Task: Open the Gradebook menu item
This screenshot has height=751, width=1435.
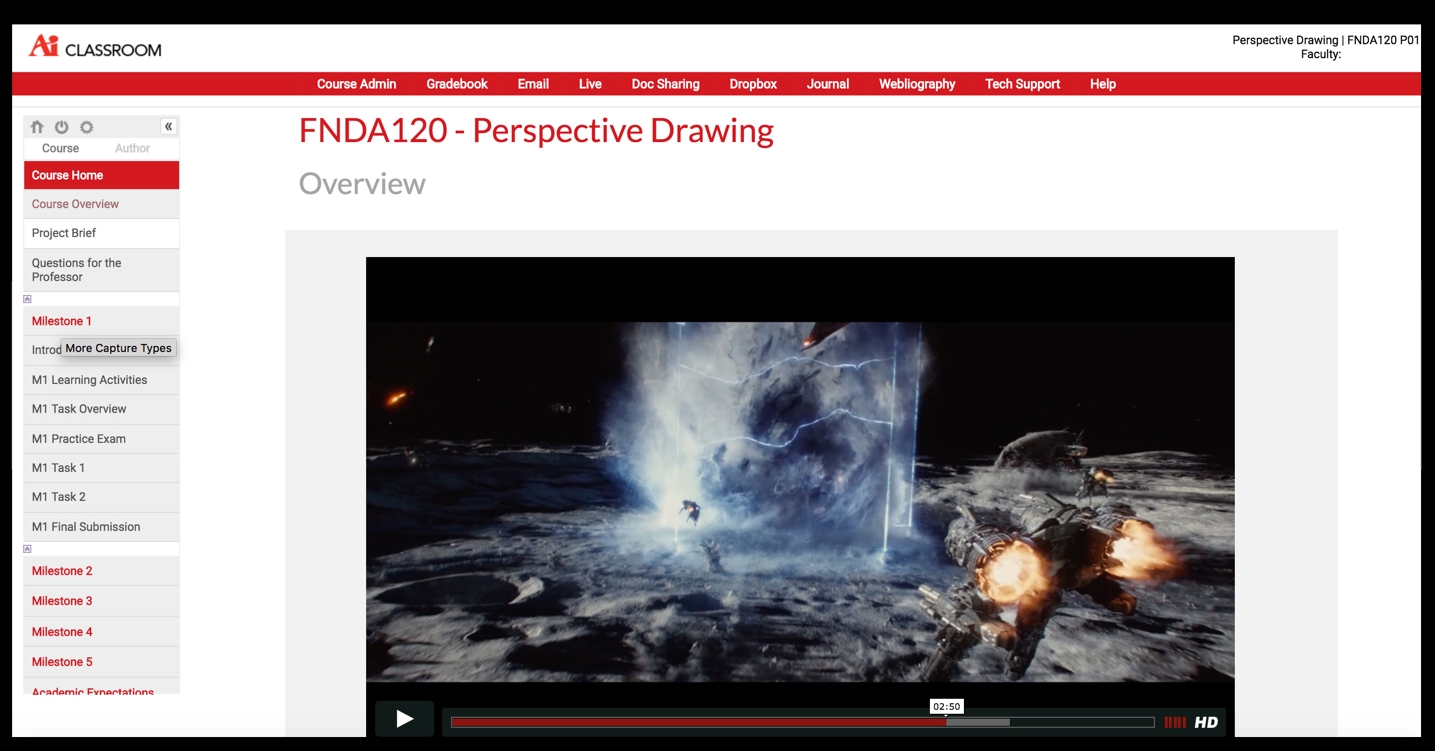Action: (x=457, y=84)
